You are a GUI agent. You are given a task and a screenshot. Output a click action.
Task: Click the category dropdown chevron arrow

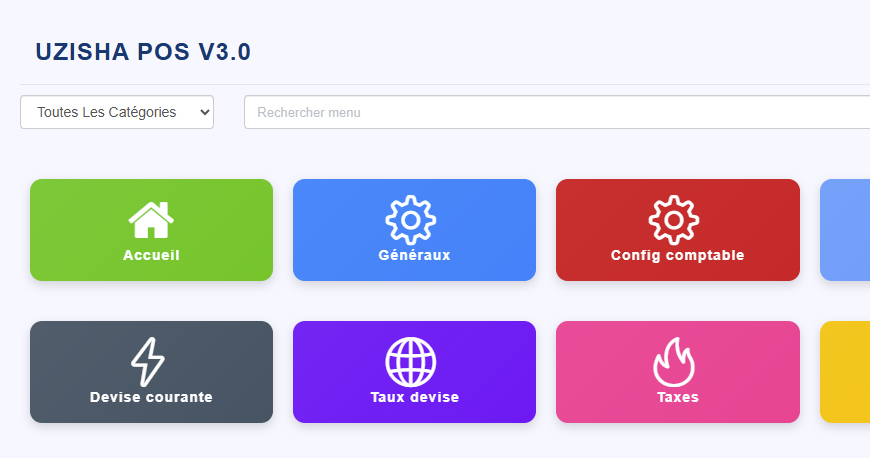tap(205, 113)
